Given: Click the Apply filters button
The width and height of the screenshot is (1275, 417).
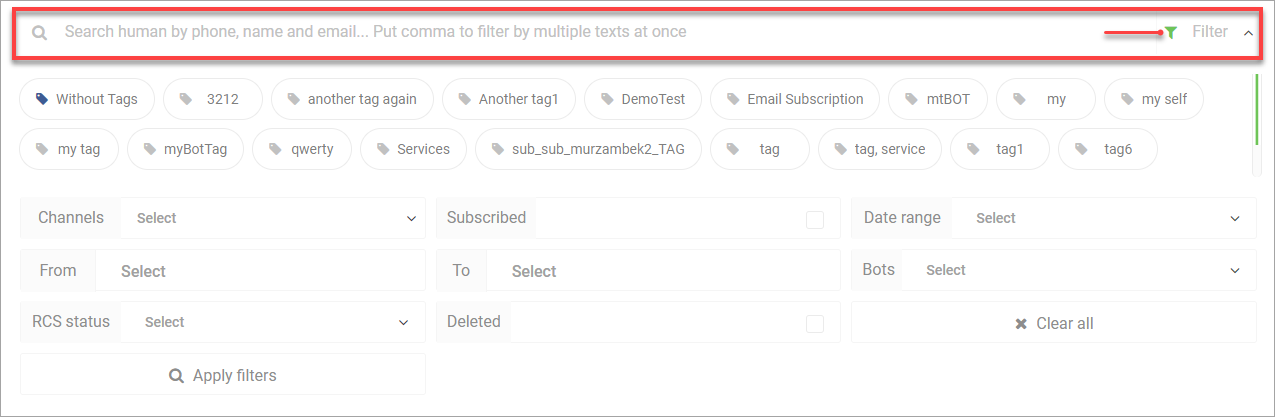Looking at the screenshot, I should click(x=223, y=375).
